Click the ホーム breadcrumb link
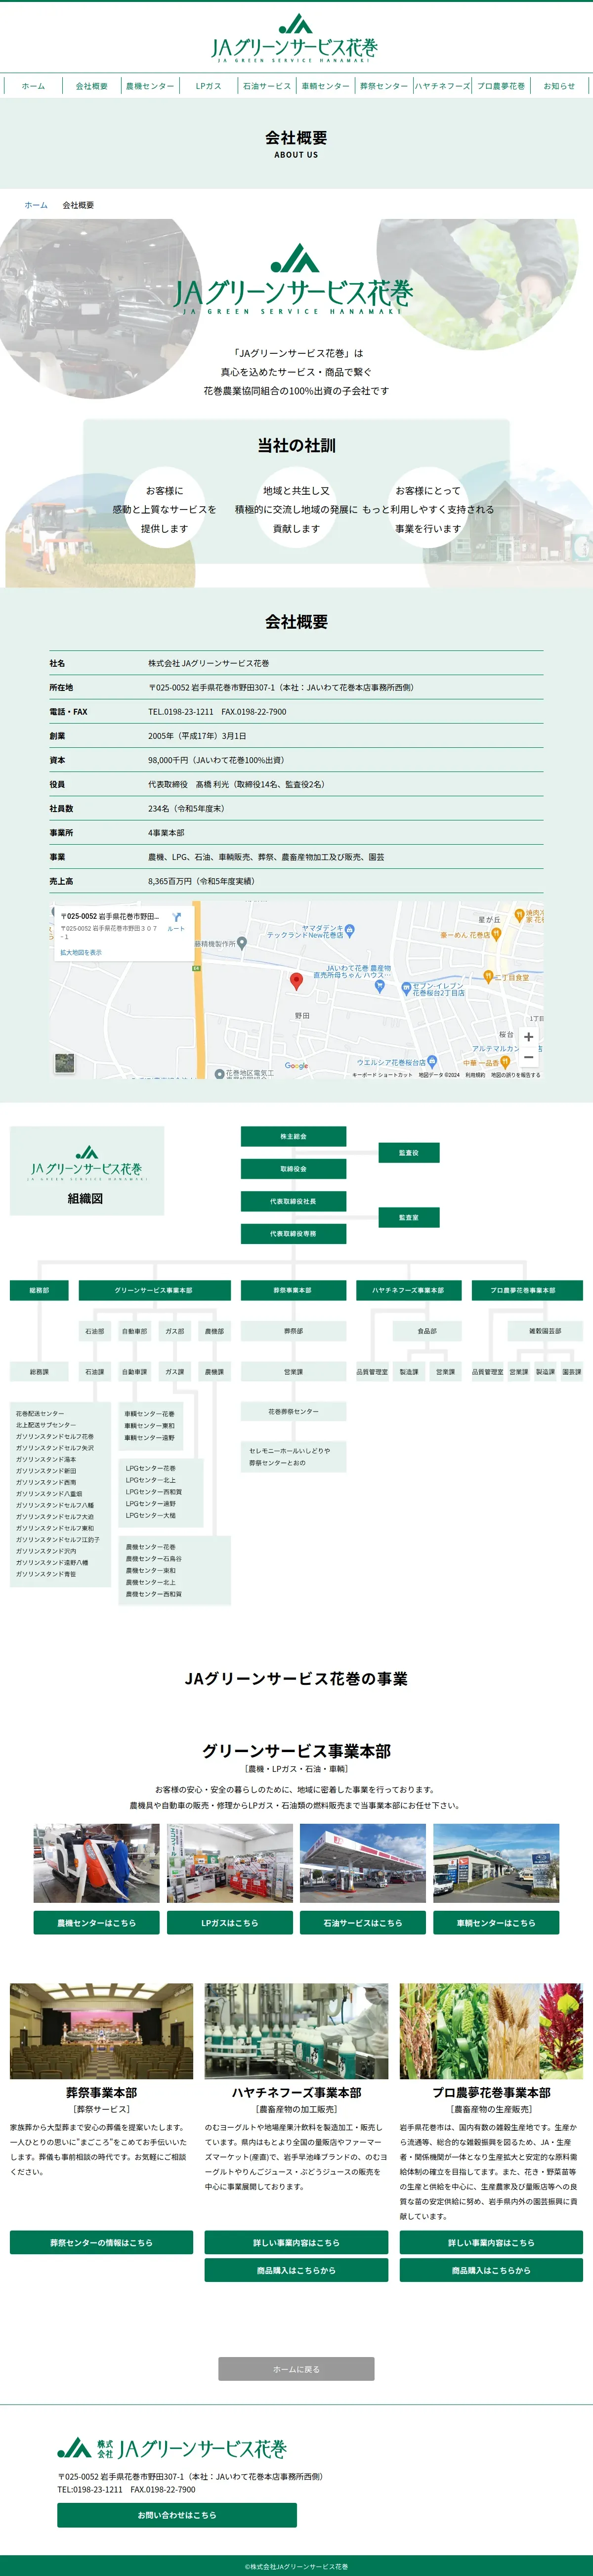 [36, 205]
